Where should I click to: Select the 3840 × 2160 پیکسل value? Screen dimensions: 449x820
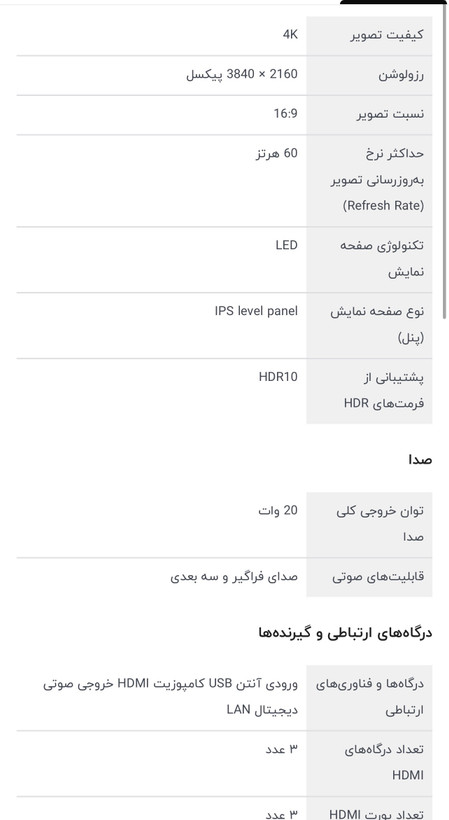[x=241, y=75]
